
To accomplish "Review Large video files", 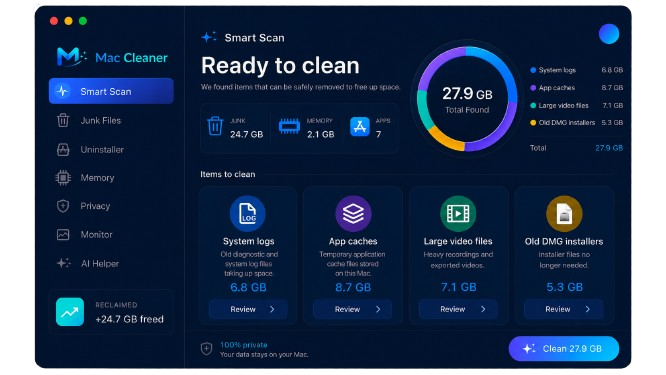I will [x=458, y=309].
